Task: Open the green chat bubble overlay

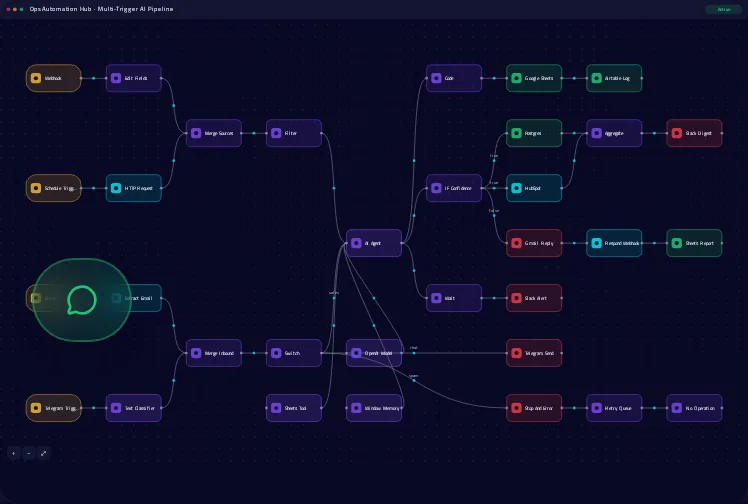Action: (82, 300)
